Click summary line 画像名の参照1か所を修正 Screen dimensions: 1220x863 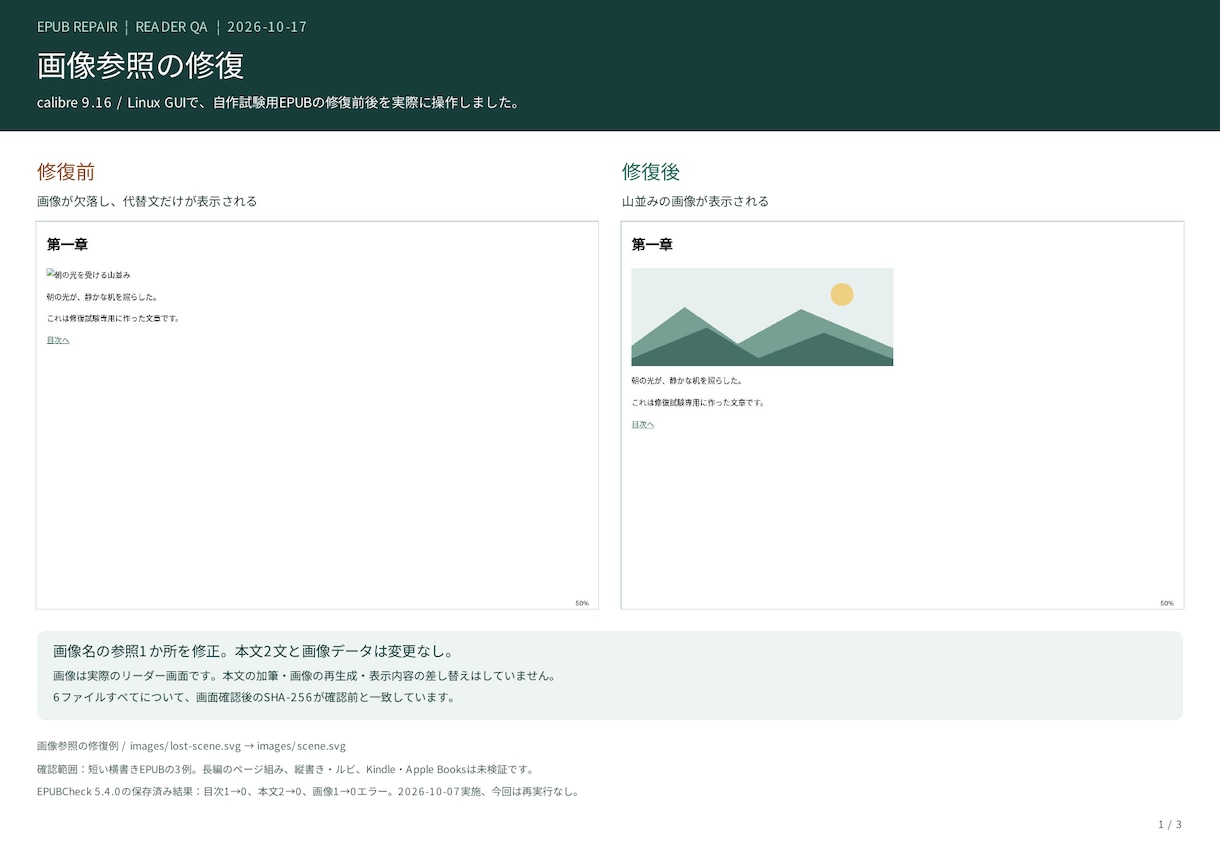click(x=254, y=652)
